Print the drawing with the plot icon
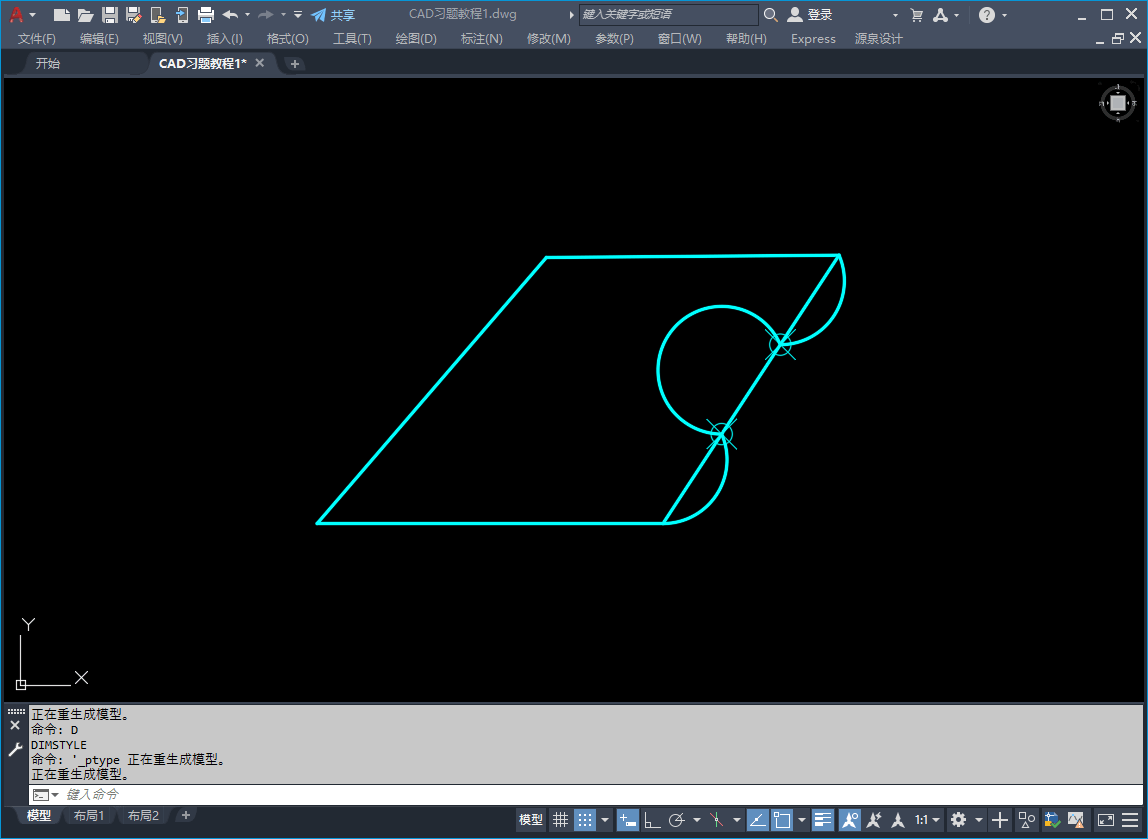1148x839 pixels. (x=206, y=15)
